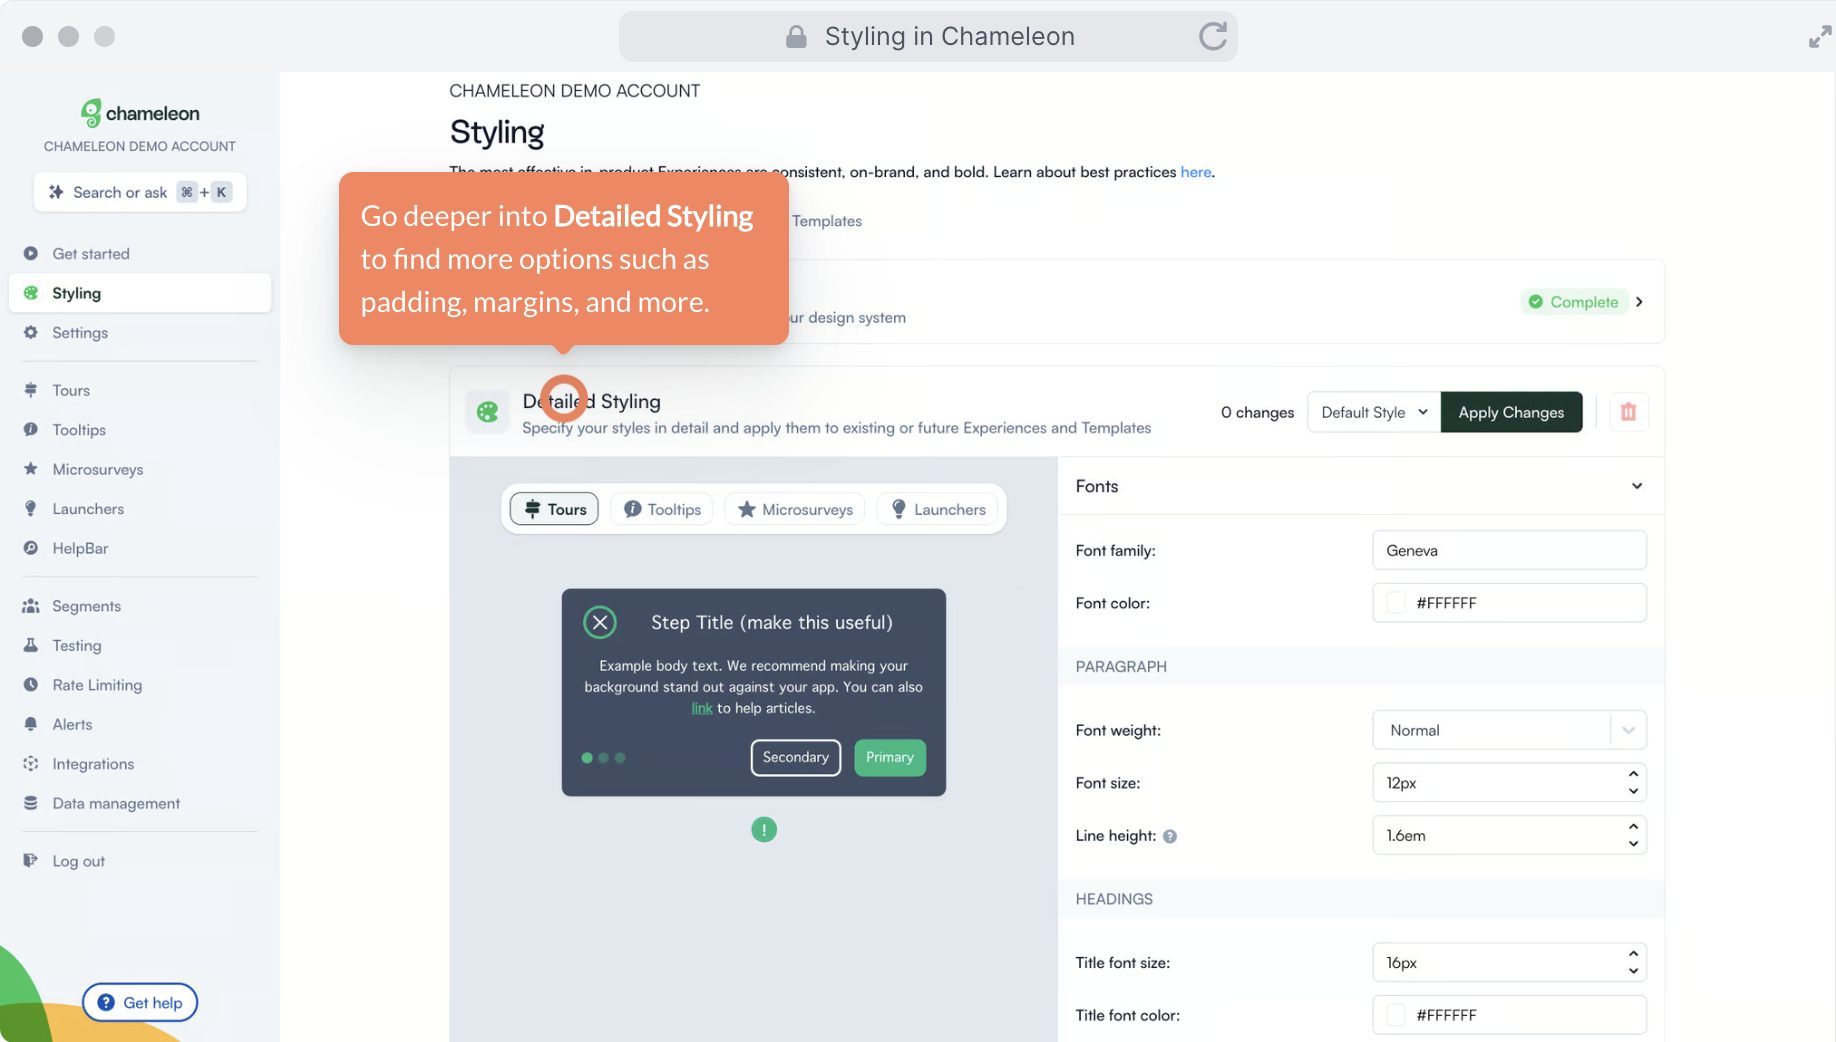Screen dimensions: 1836x1042
Task: Click the Styling palette sidebar icon
Action: click(31, 293)
